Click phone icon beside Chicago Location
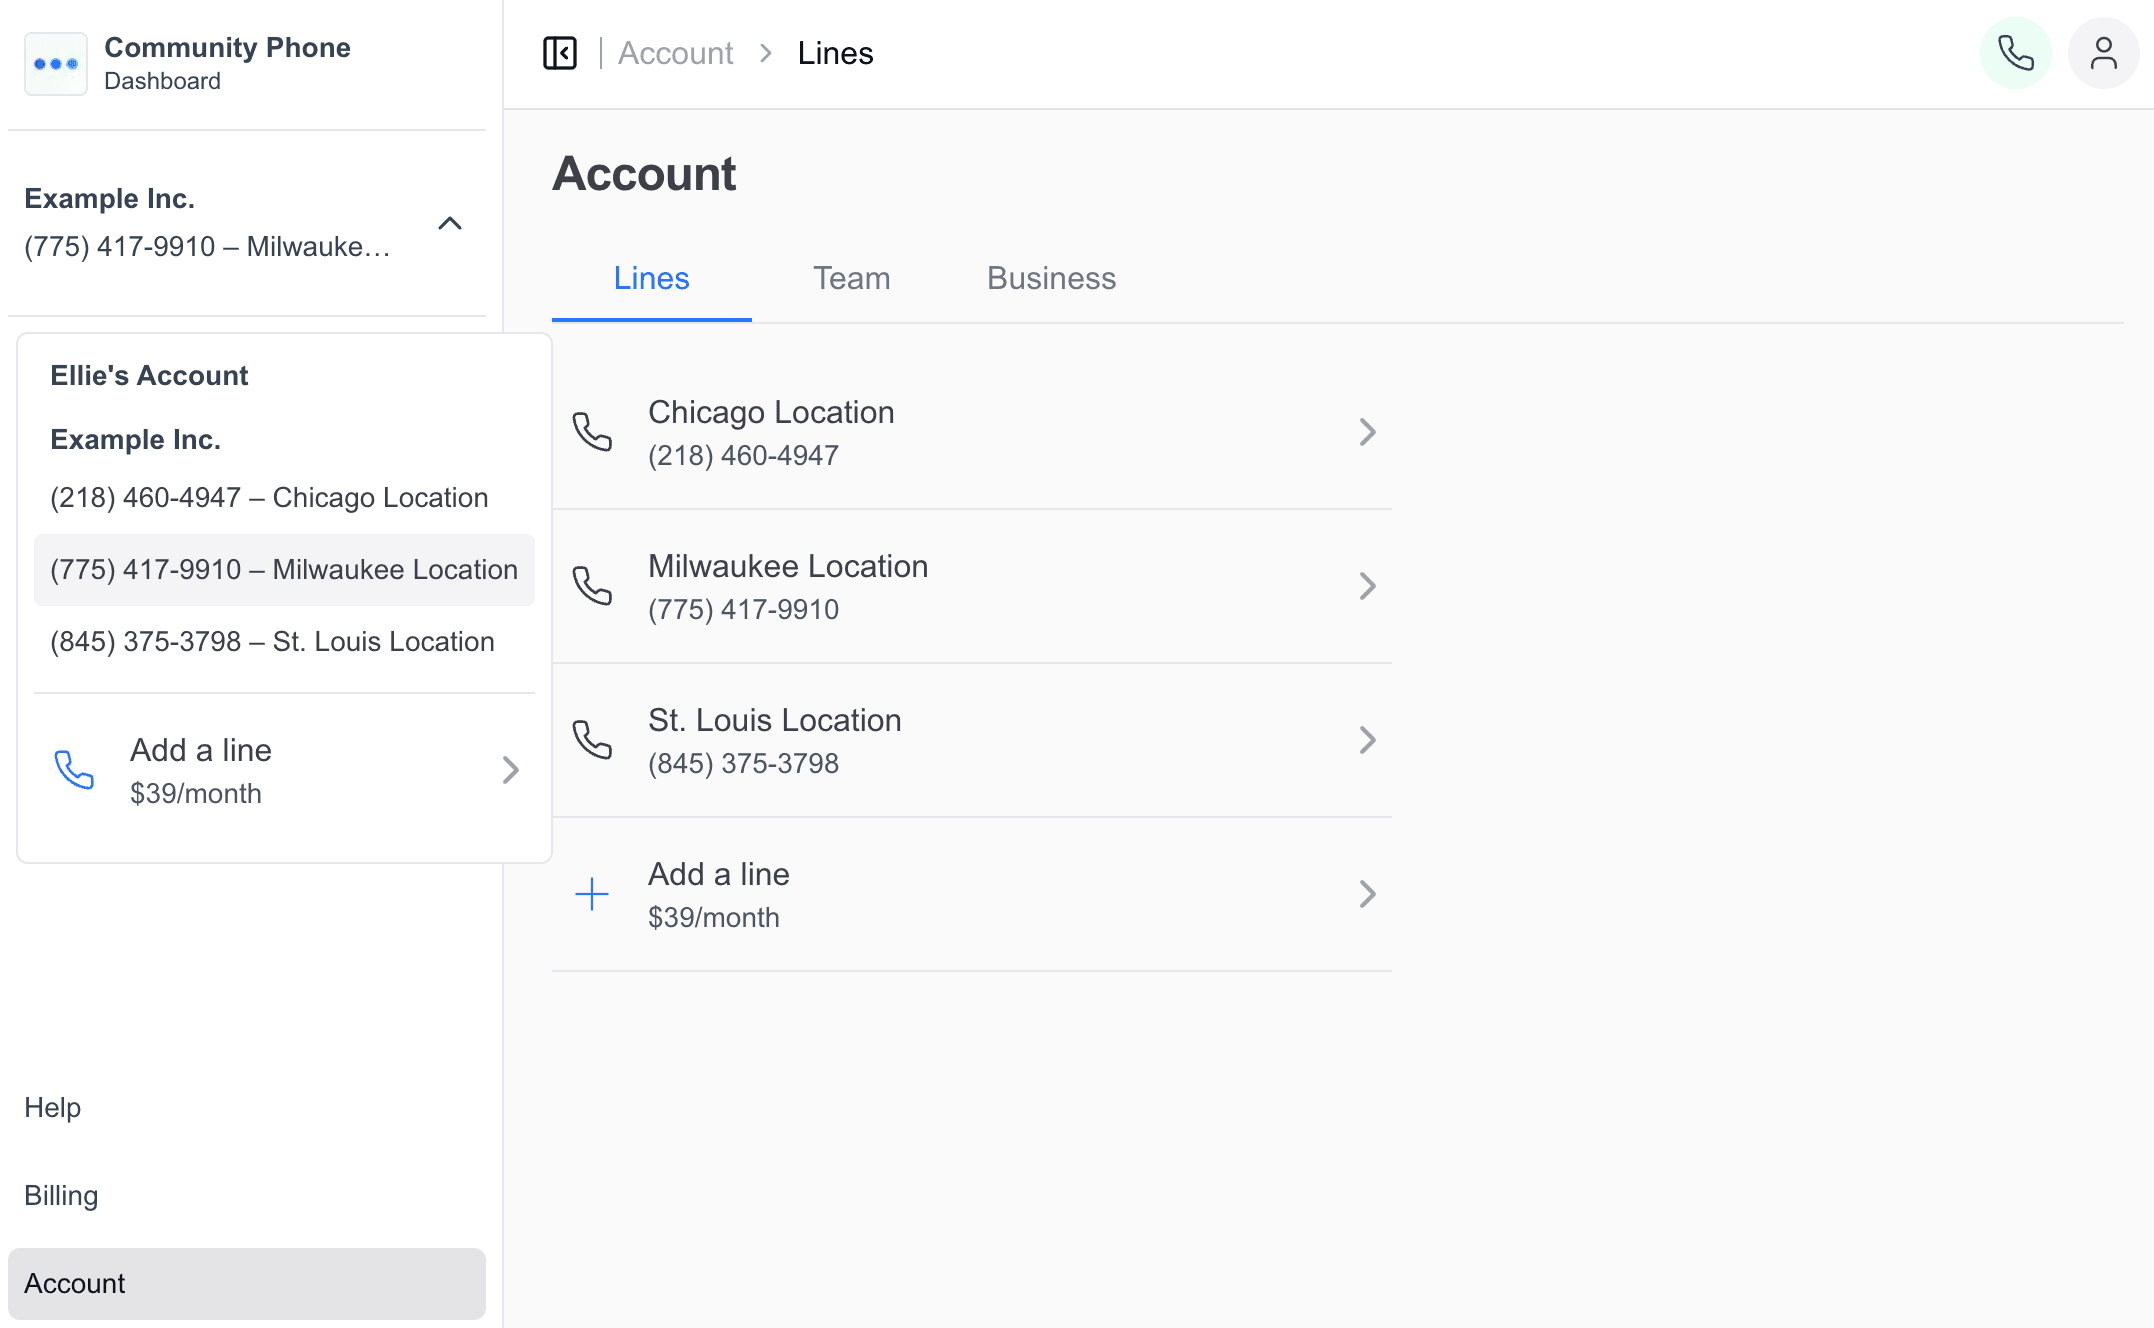The height and width of the screenshot is (1328, 2154). pos(592,432)
